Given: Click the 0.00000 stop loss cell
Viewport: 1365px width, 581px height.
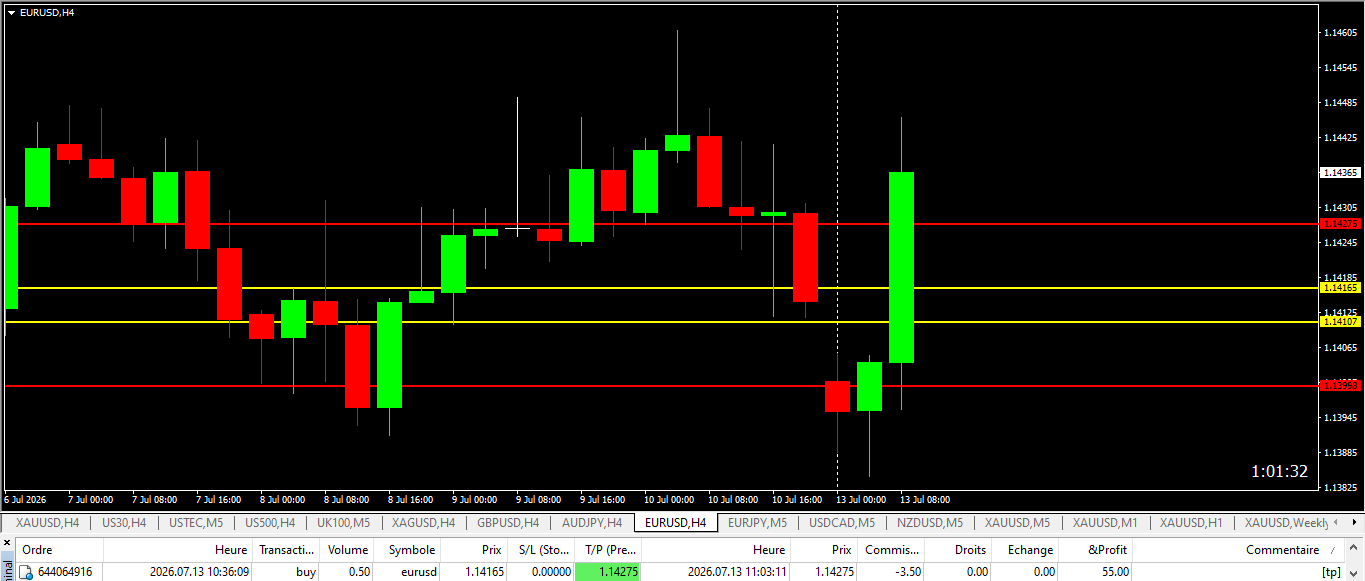Looking at the screenshot, I should click(540, 572).
